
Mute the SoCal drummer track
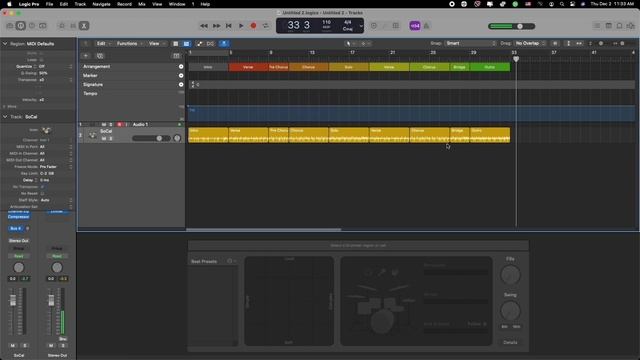104,139
